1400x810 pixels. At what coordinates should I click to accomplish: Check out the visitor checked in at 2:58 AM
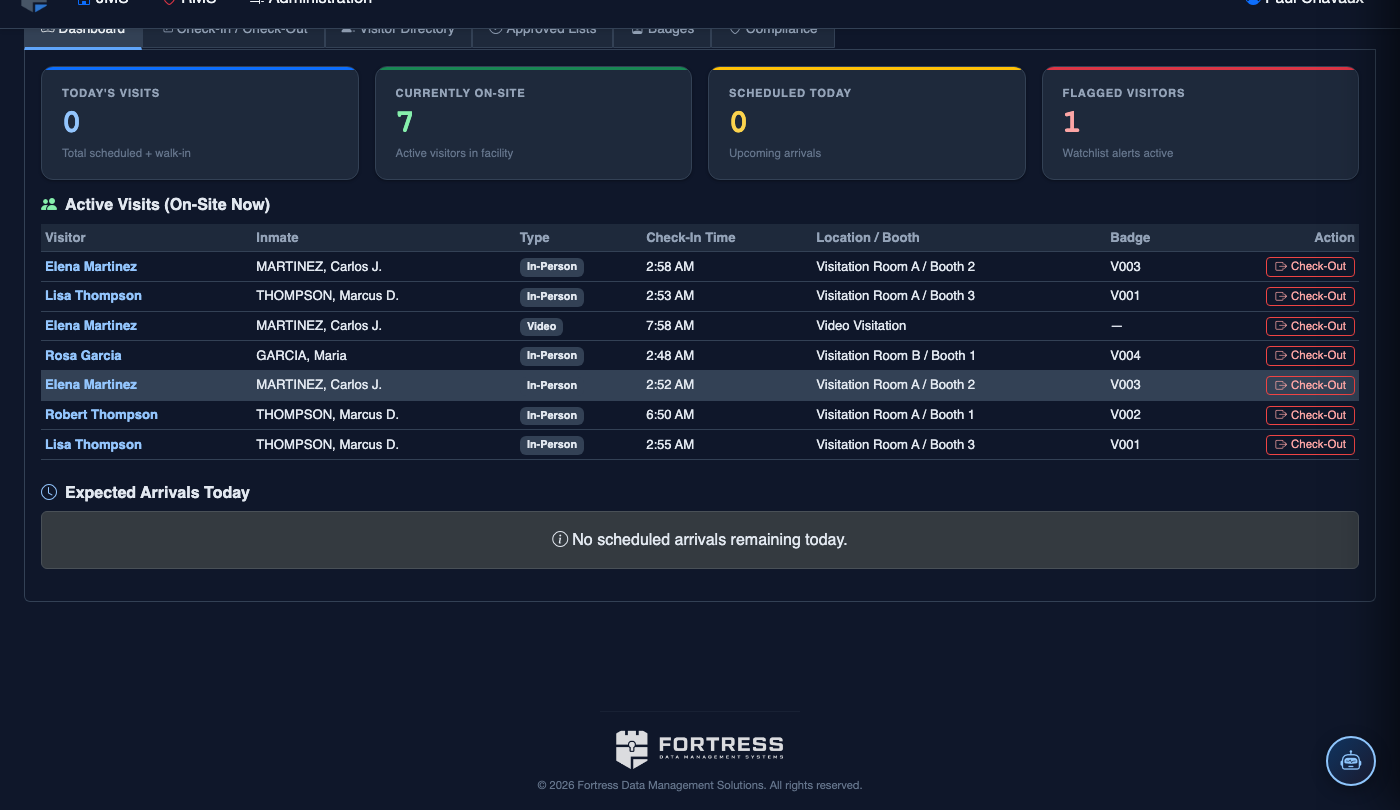1310,267
